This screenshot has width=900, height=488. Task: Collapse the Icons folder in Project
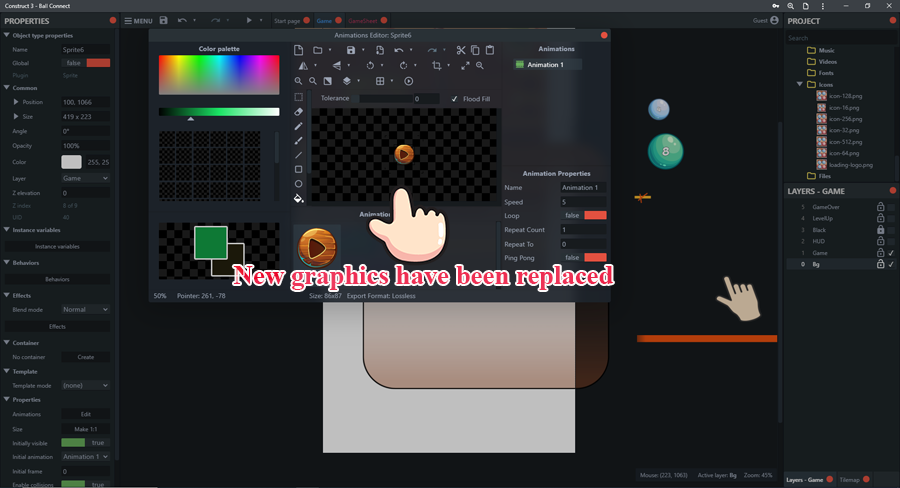[x=800, y=85]
